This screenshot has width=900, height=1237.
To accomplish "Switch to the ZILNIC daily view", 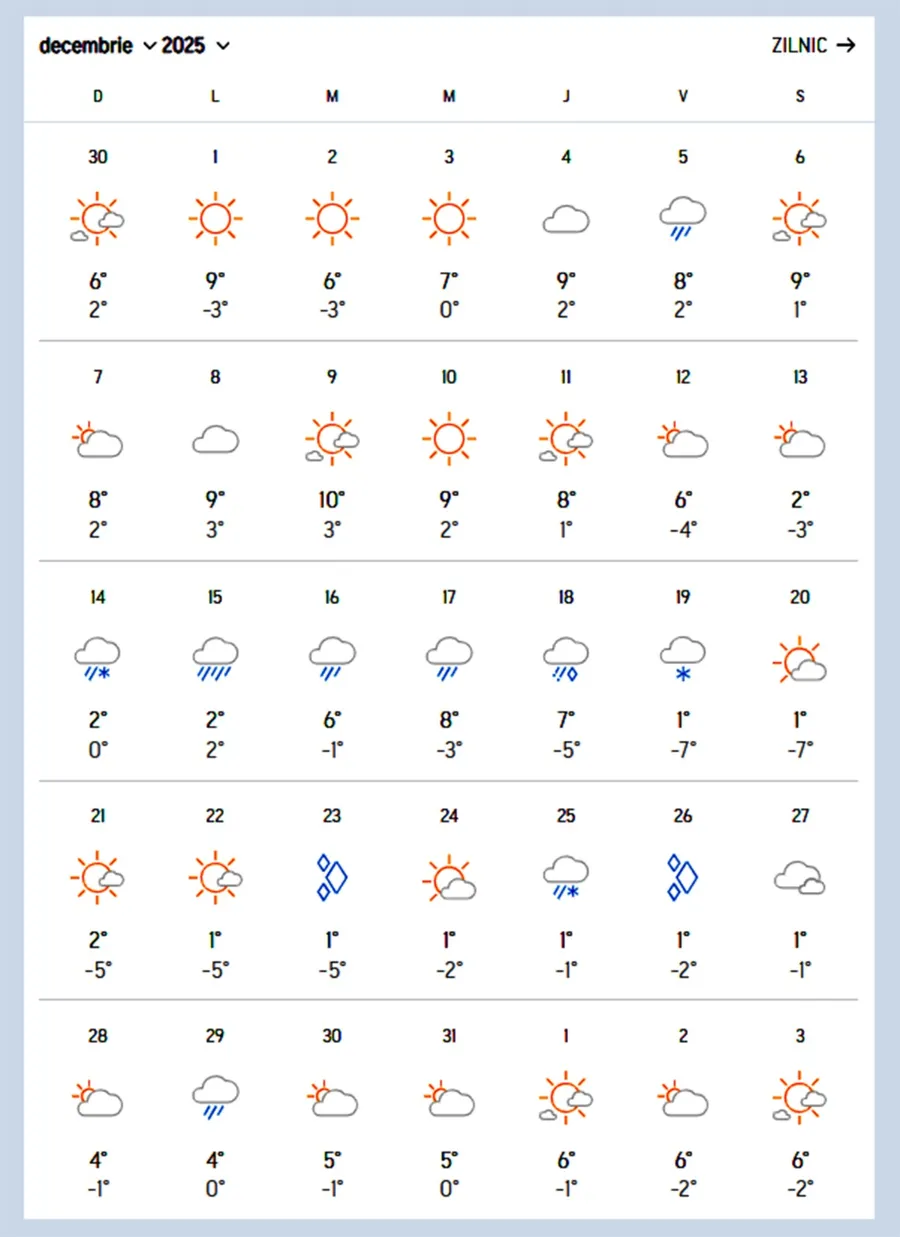I will (813, 45).
